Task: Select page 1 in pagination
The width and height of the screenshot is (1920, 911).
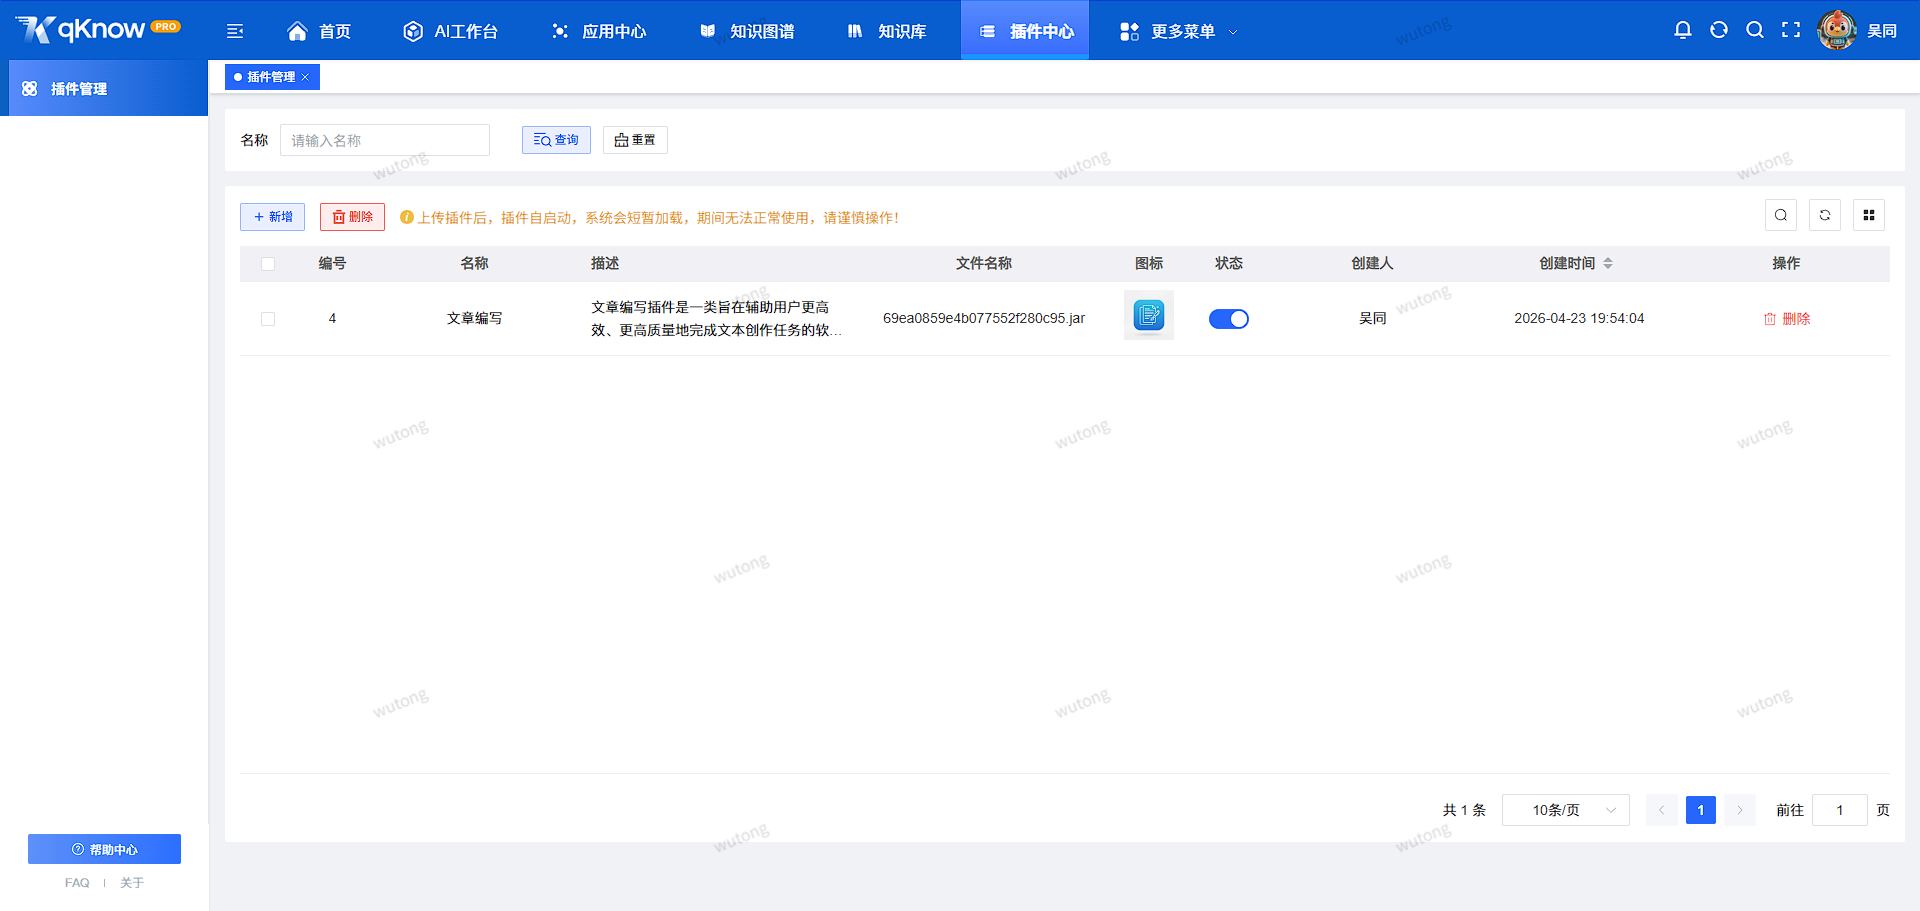Action: click(x=1701, y=810)
